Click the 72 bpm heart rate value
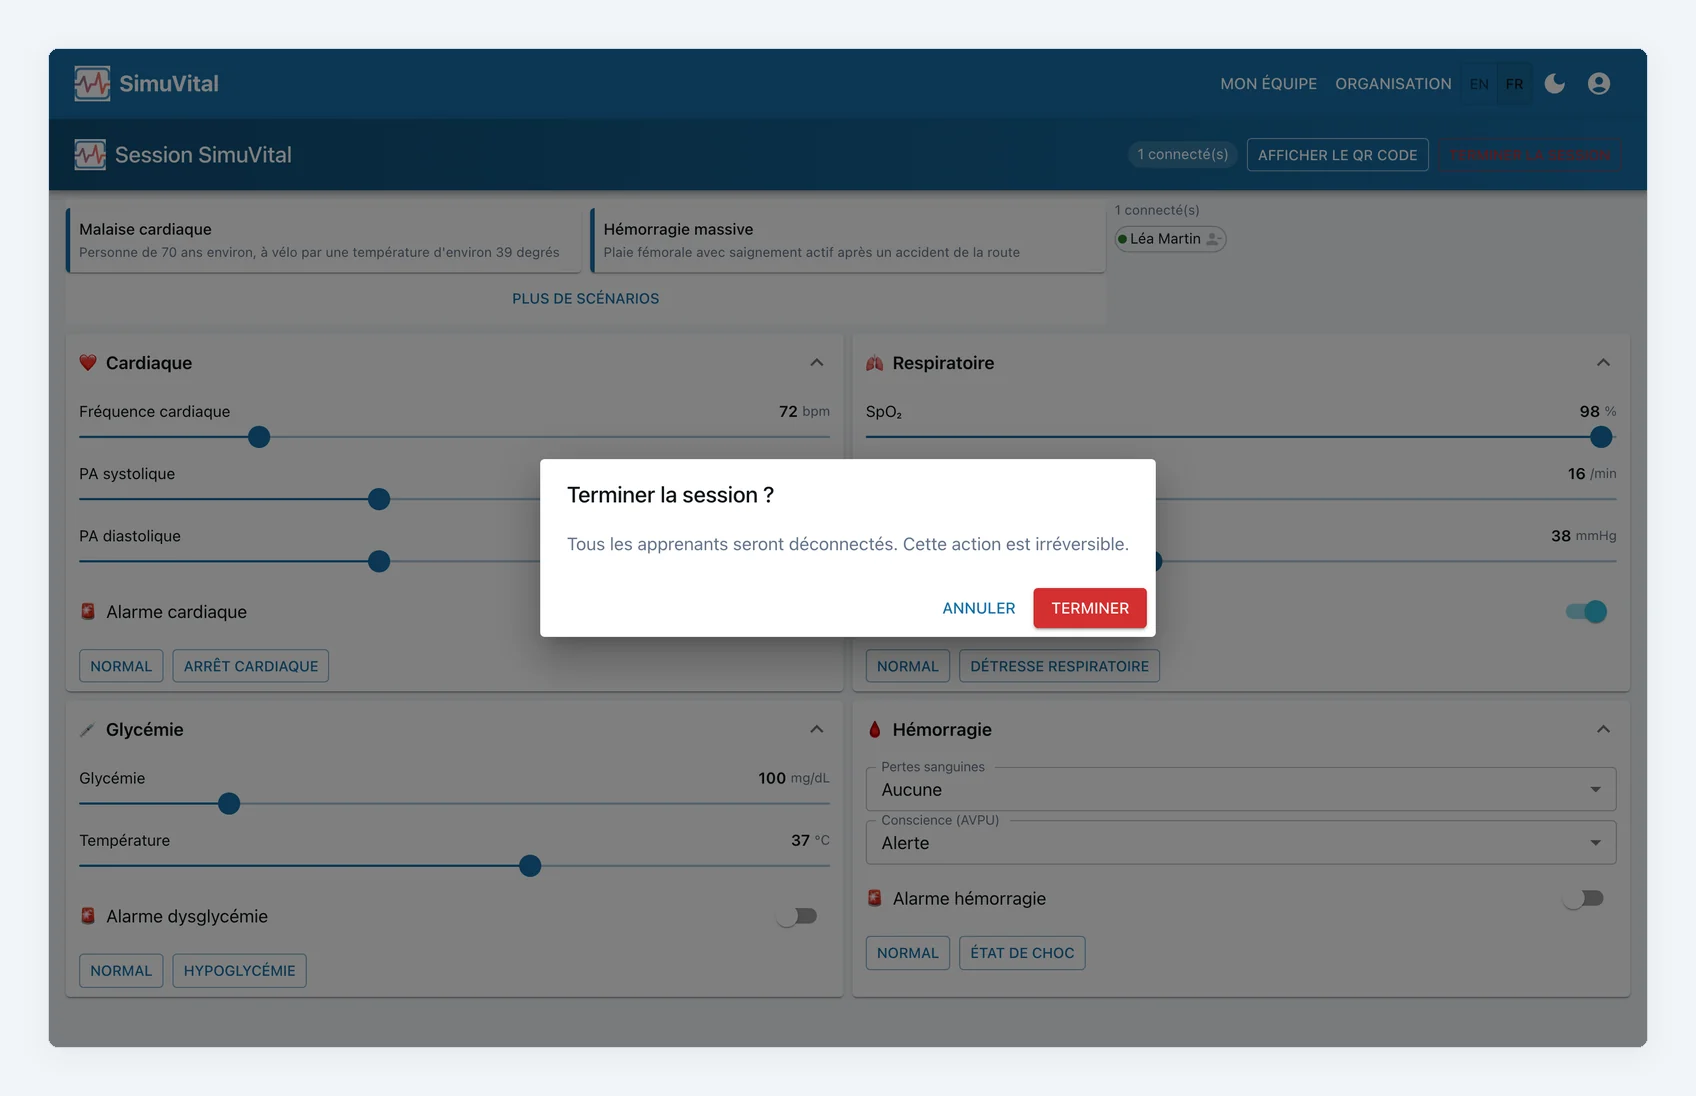1696x1096 pixels. pos(804,411)
